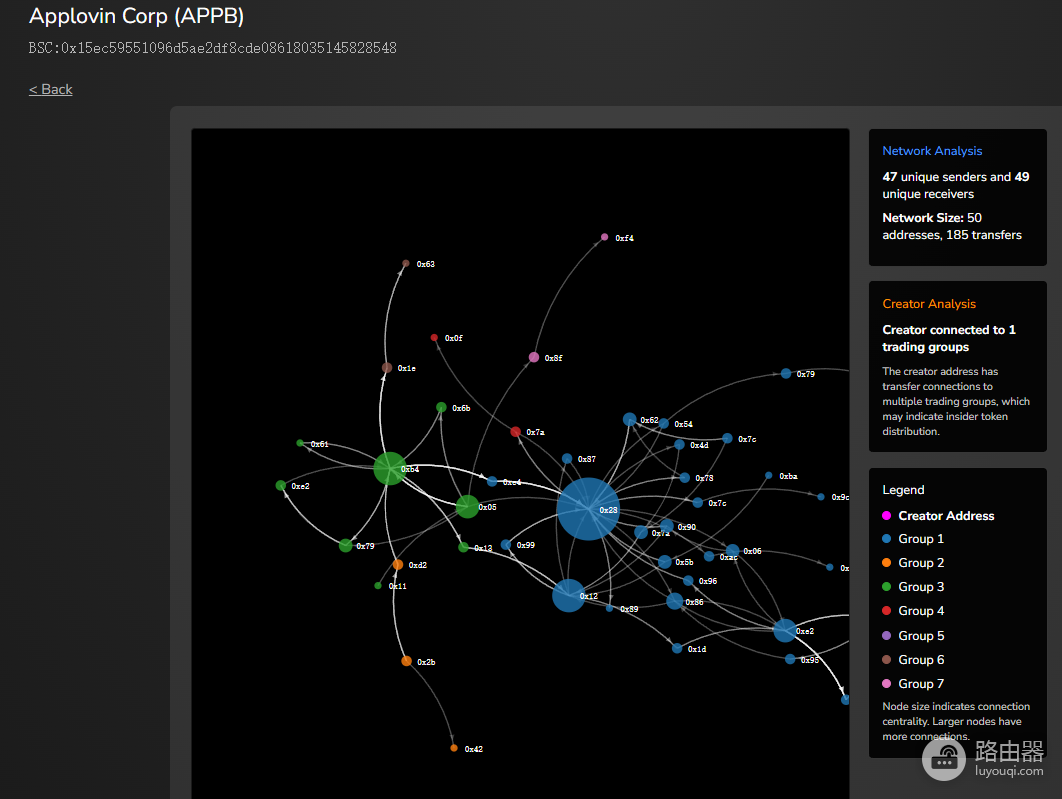Click the small green 0x11 node
This screenshot has height=799, width=1062.
pos(378,586)
